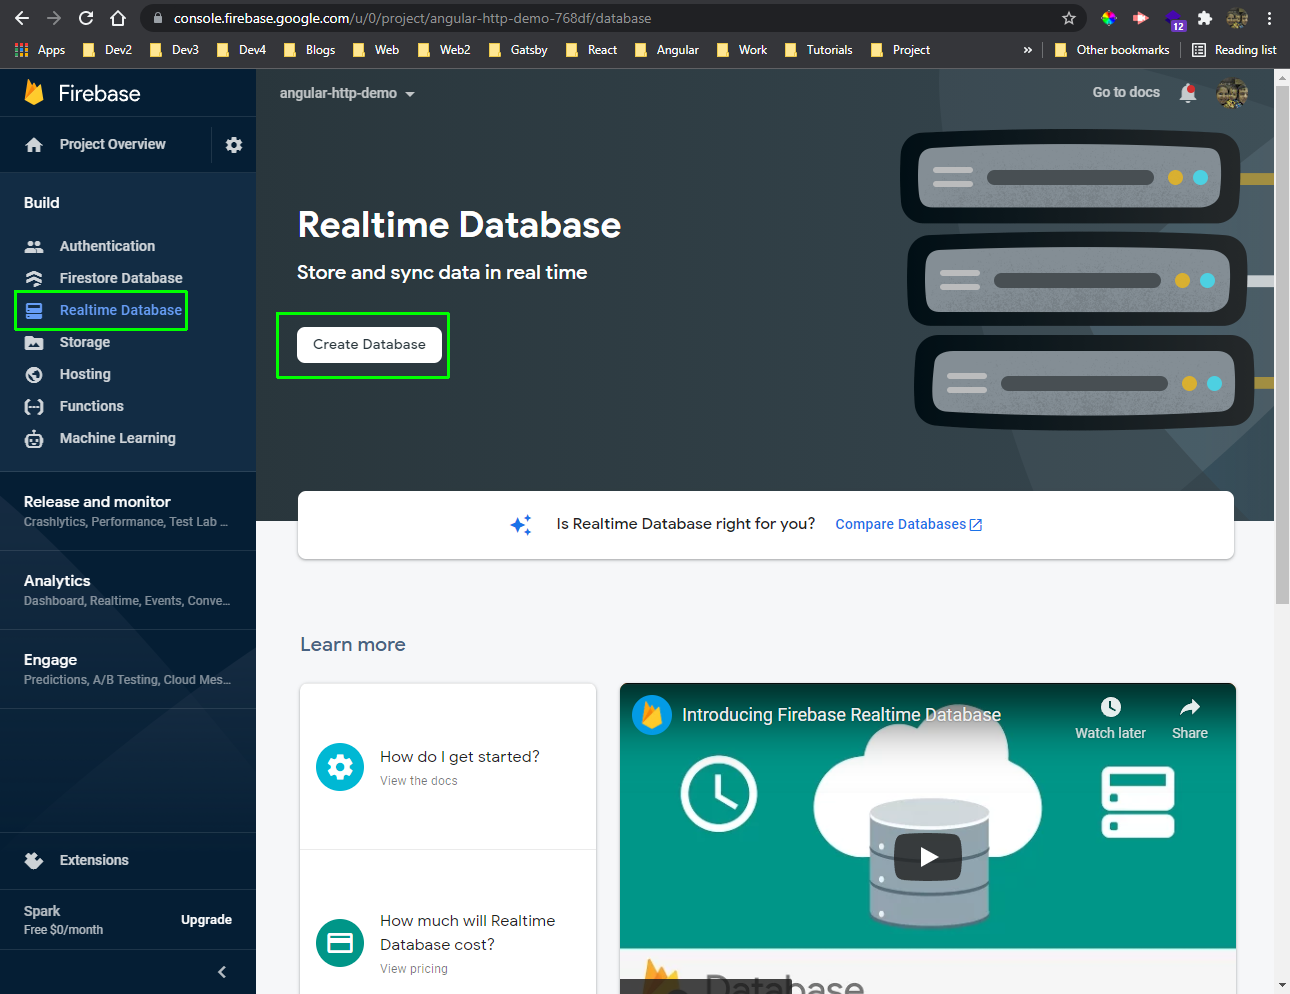Click the Compare Databases link
This screenshot has height=994, width=1290.
pyautogui.click(x=908, y=524)
